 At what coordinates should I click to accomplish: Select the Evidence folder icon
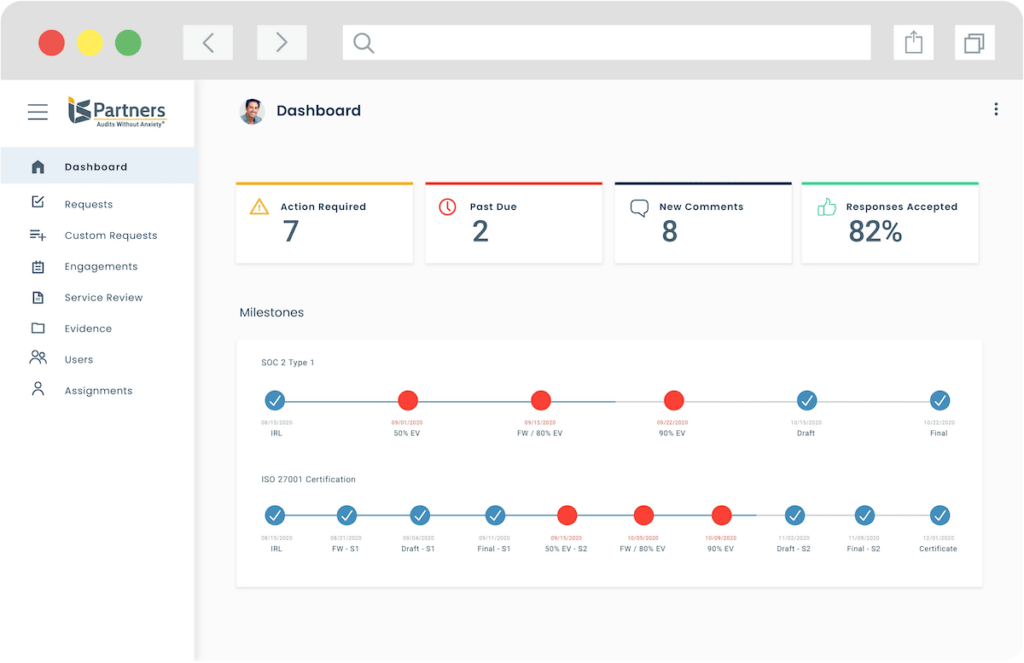click(x=36, y=328)
